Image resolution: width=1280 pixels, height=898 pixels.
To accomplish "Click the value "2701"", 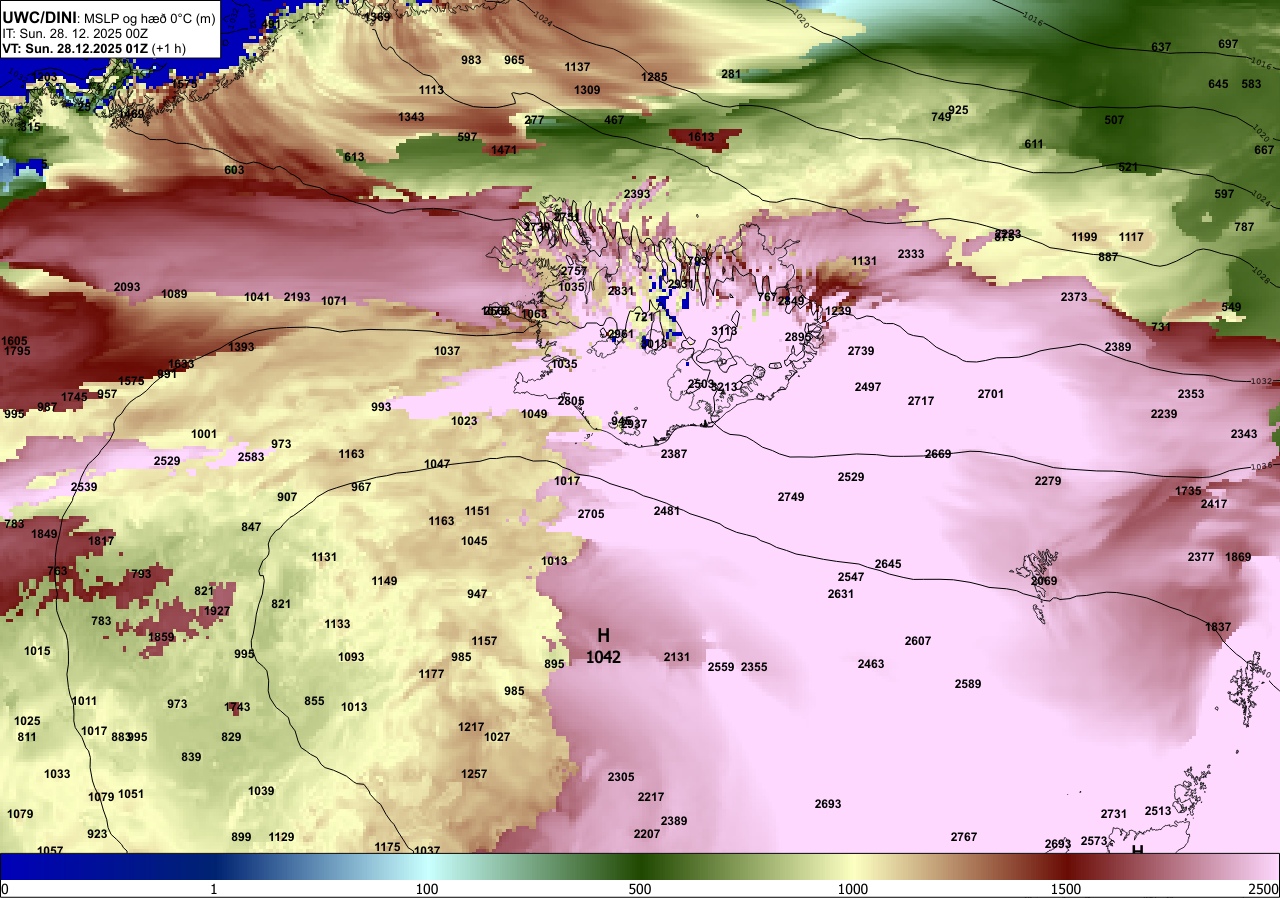I will 991,394.
